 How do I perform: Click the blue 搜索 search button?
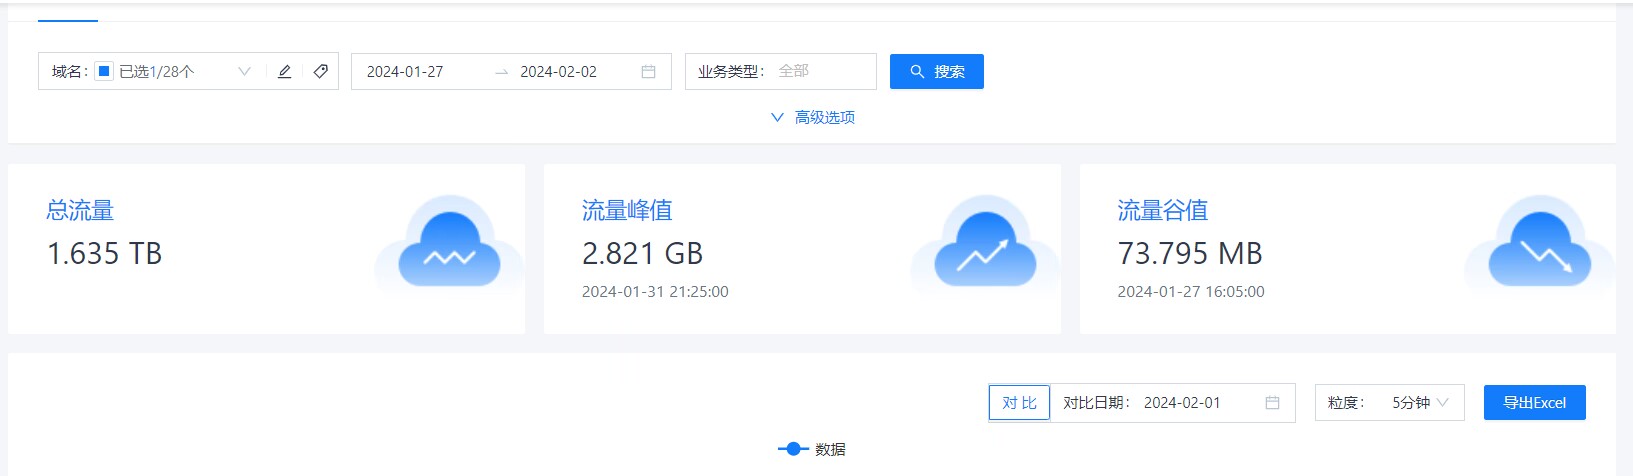937,71
